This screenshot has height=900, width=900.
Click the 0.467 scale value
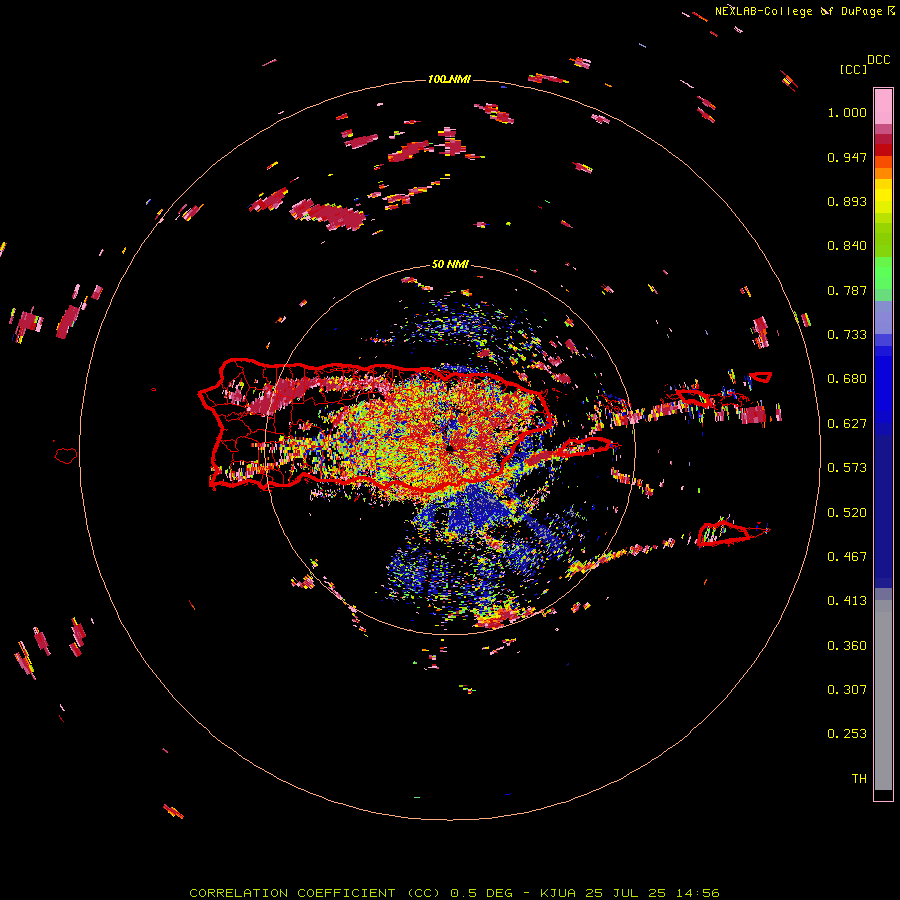click(847, 557)
